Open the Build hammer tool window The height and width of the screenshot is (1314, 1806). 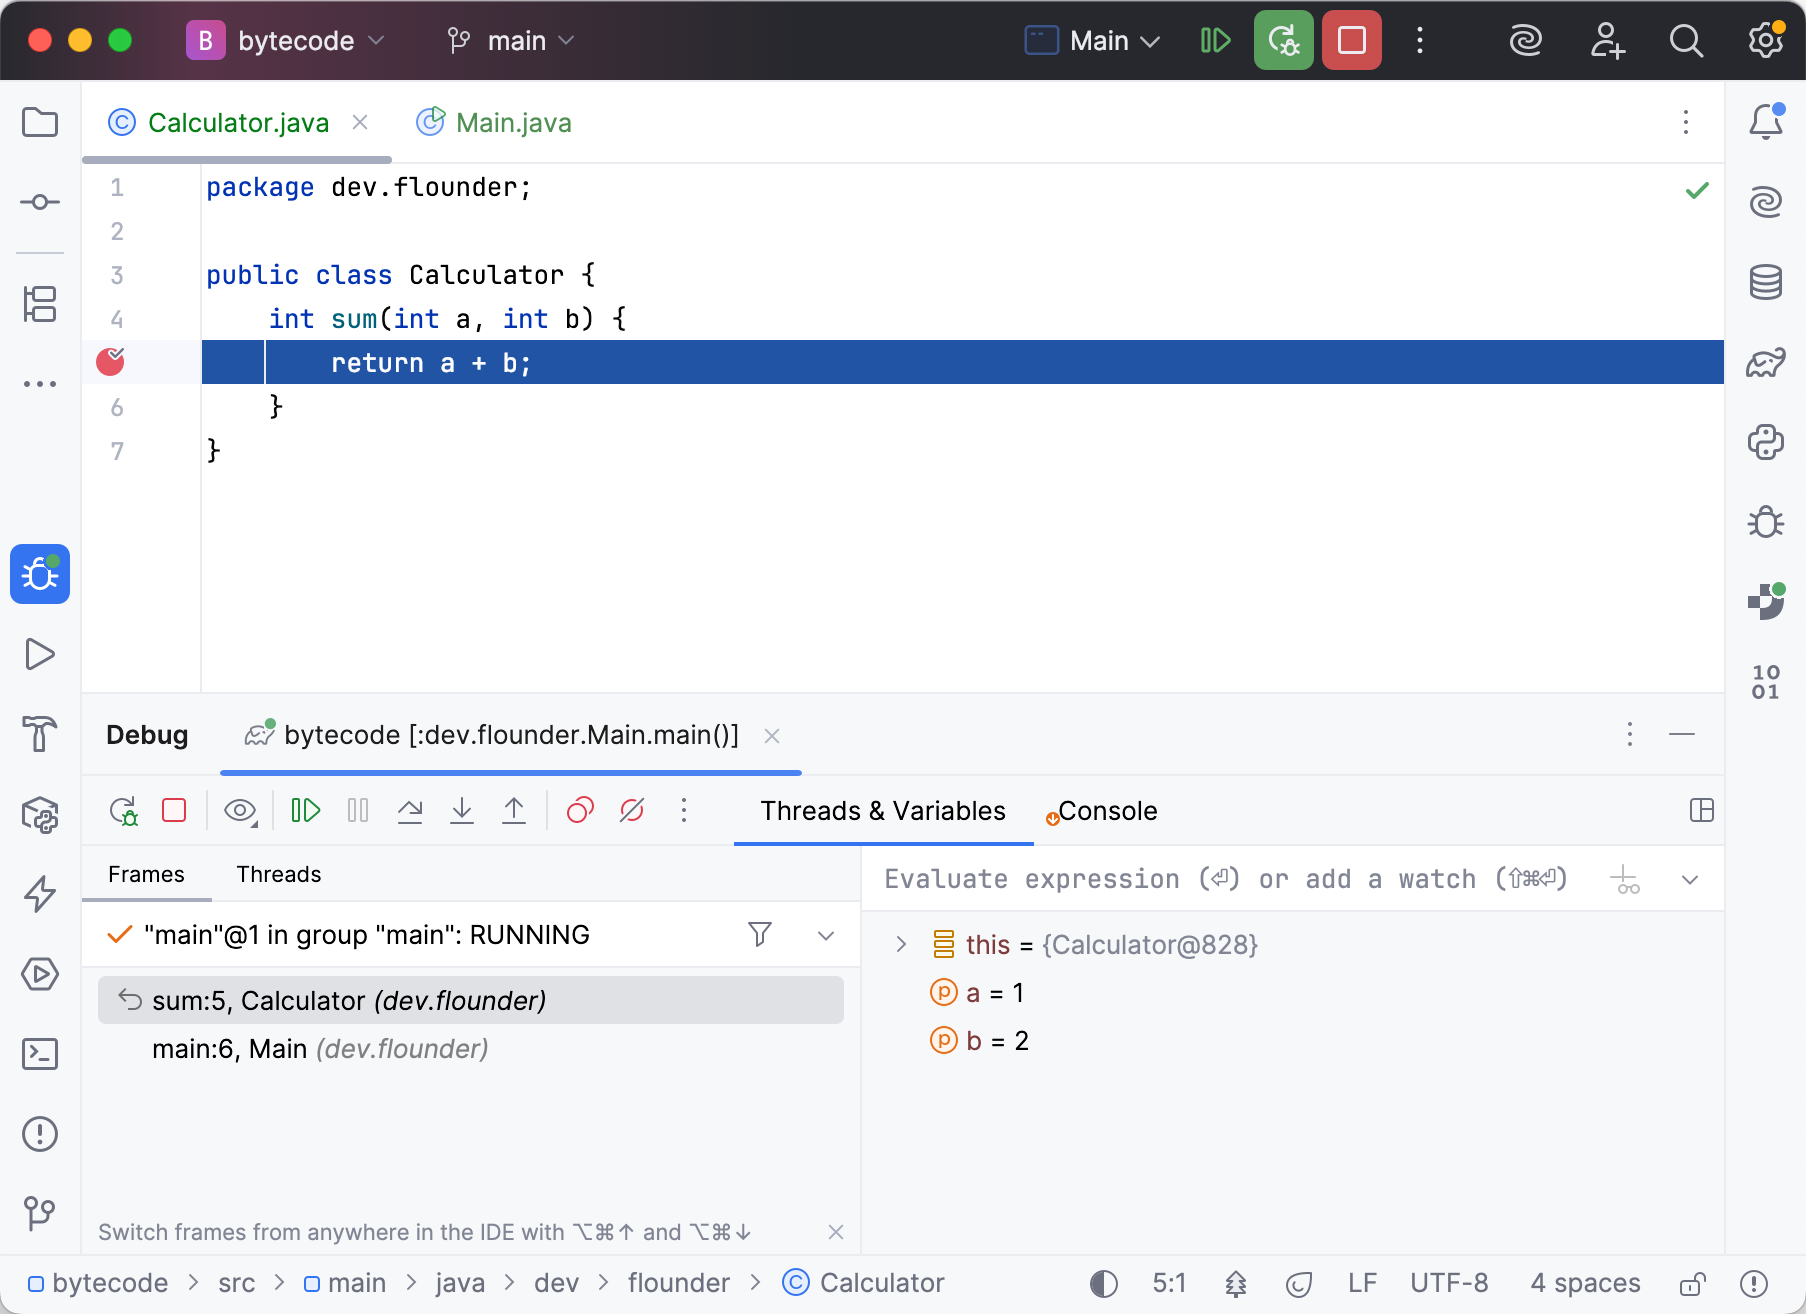click(40, 734)
